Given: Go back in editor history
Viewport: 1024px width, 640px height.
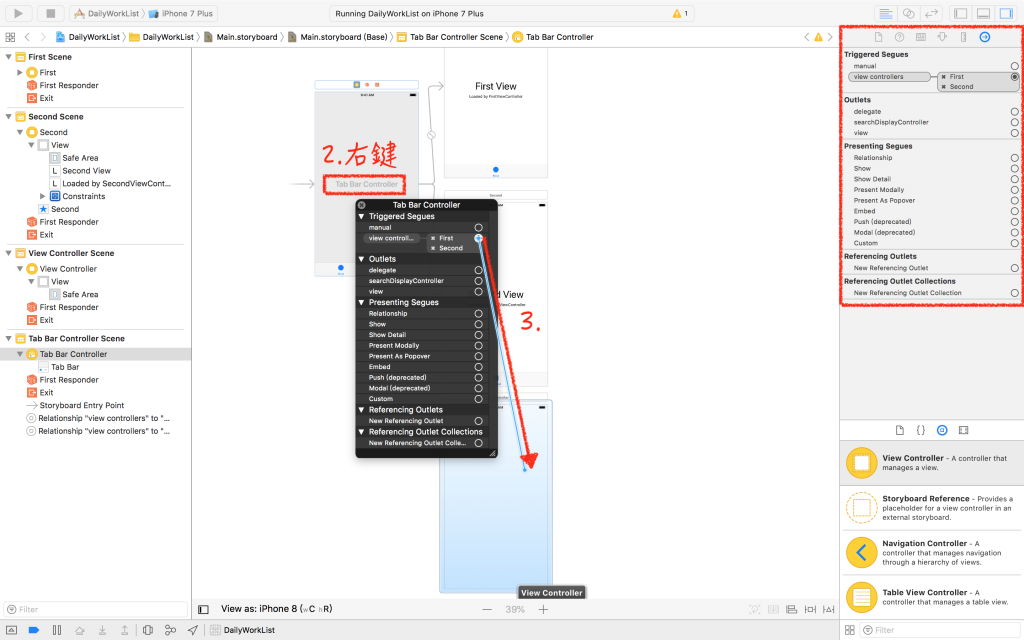Looking at the screenshot, I should pos(27,37).
